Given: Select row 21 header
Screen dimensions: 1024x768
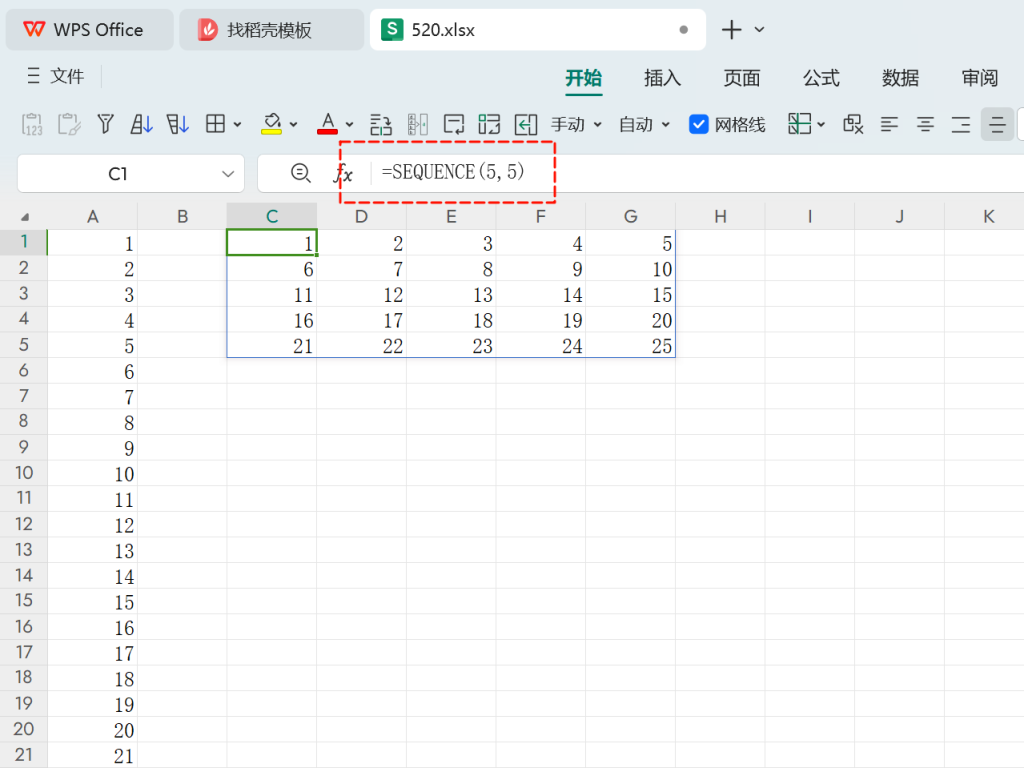Looking at the screenshot, I should pos(24,755).
